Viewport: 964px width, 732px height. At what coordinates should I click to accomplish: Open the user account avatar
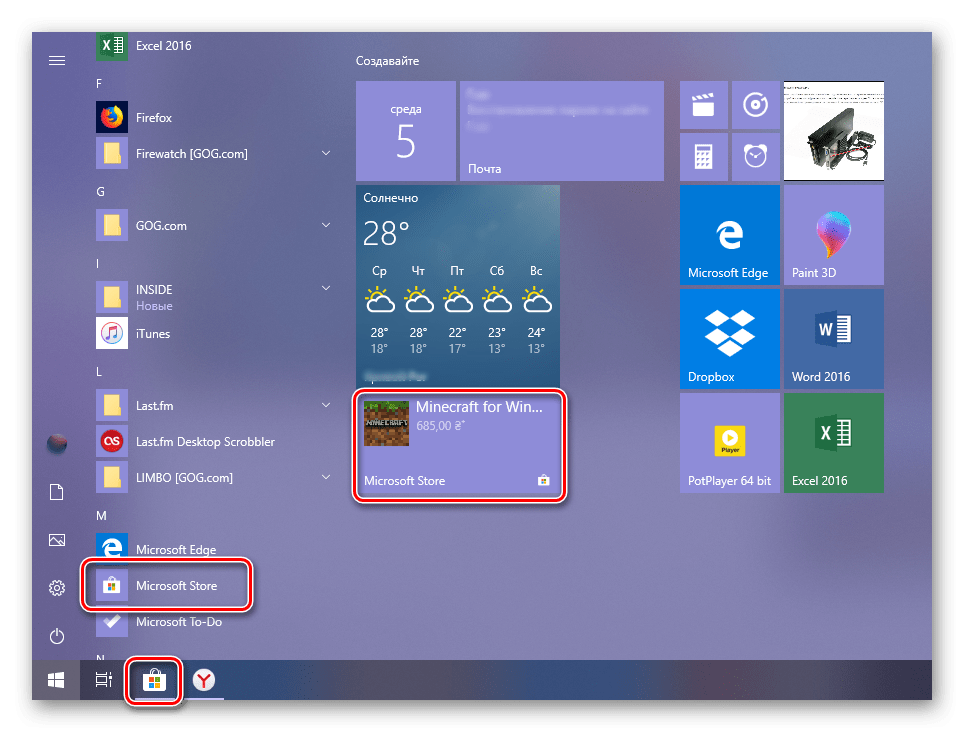pyautogui.click(x=57, y=443)
